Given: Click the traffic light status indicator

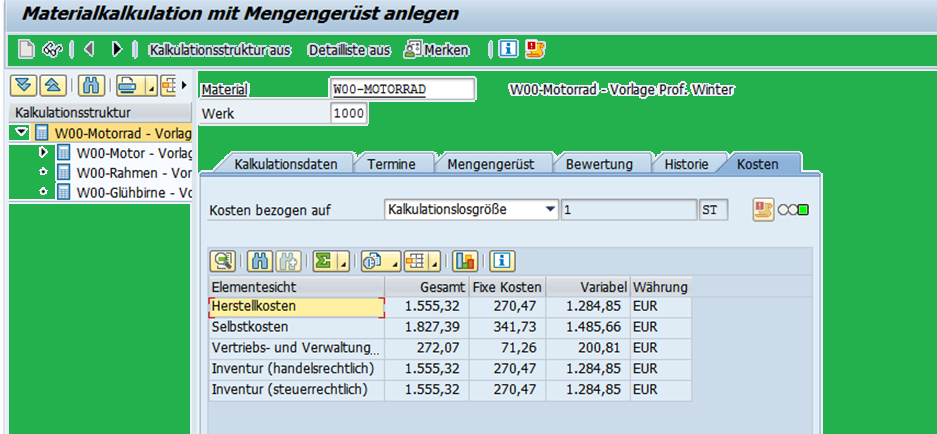Looking at the screenshot, I should click(793, 210).
